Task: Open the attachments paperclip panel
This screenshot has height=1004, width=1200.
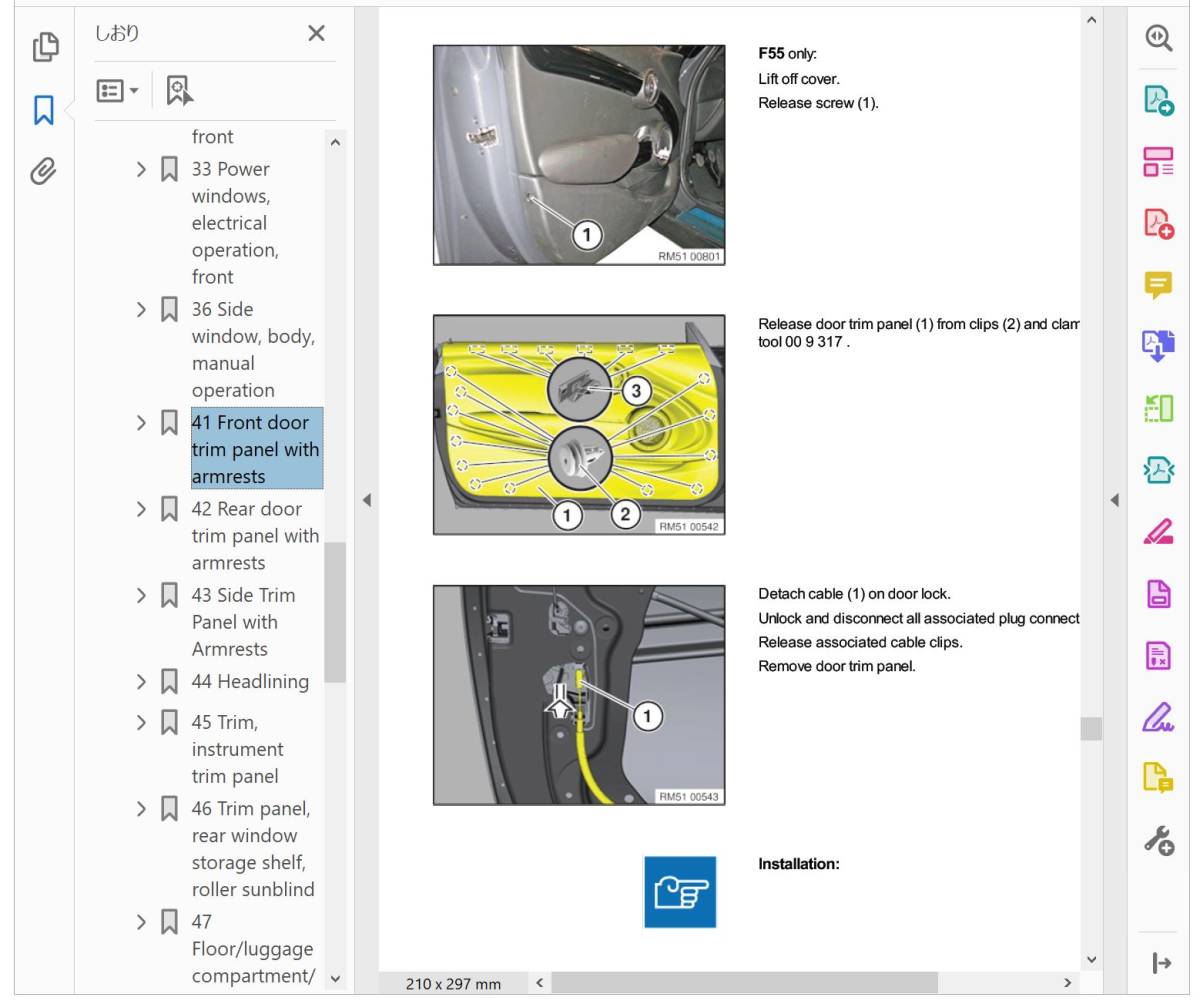Action: [43, 172]
